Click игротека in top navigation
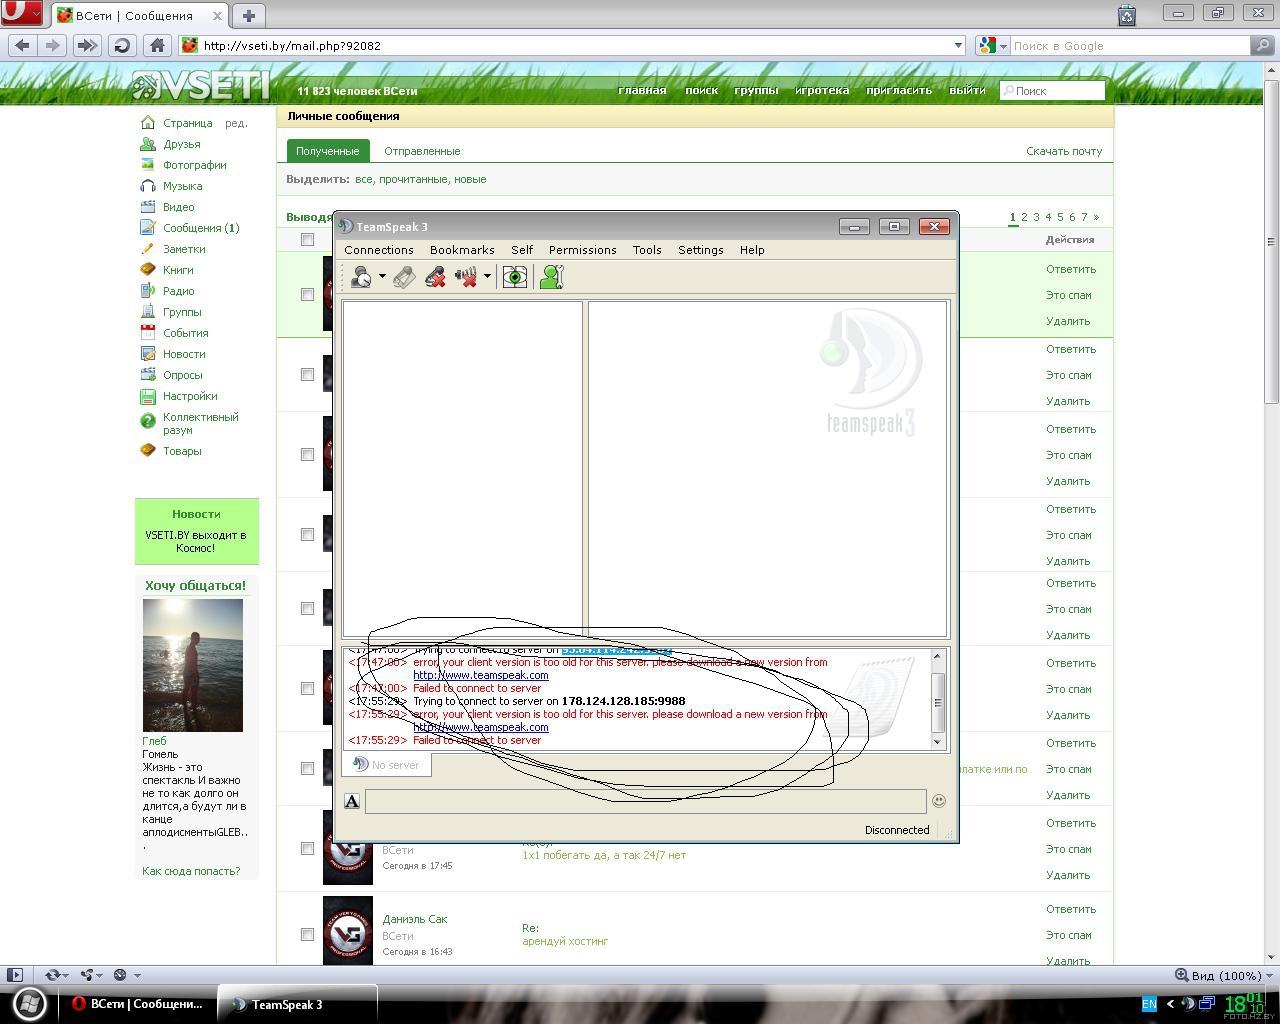The width and height of the screenshot is (1280, 1024). 822,90
